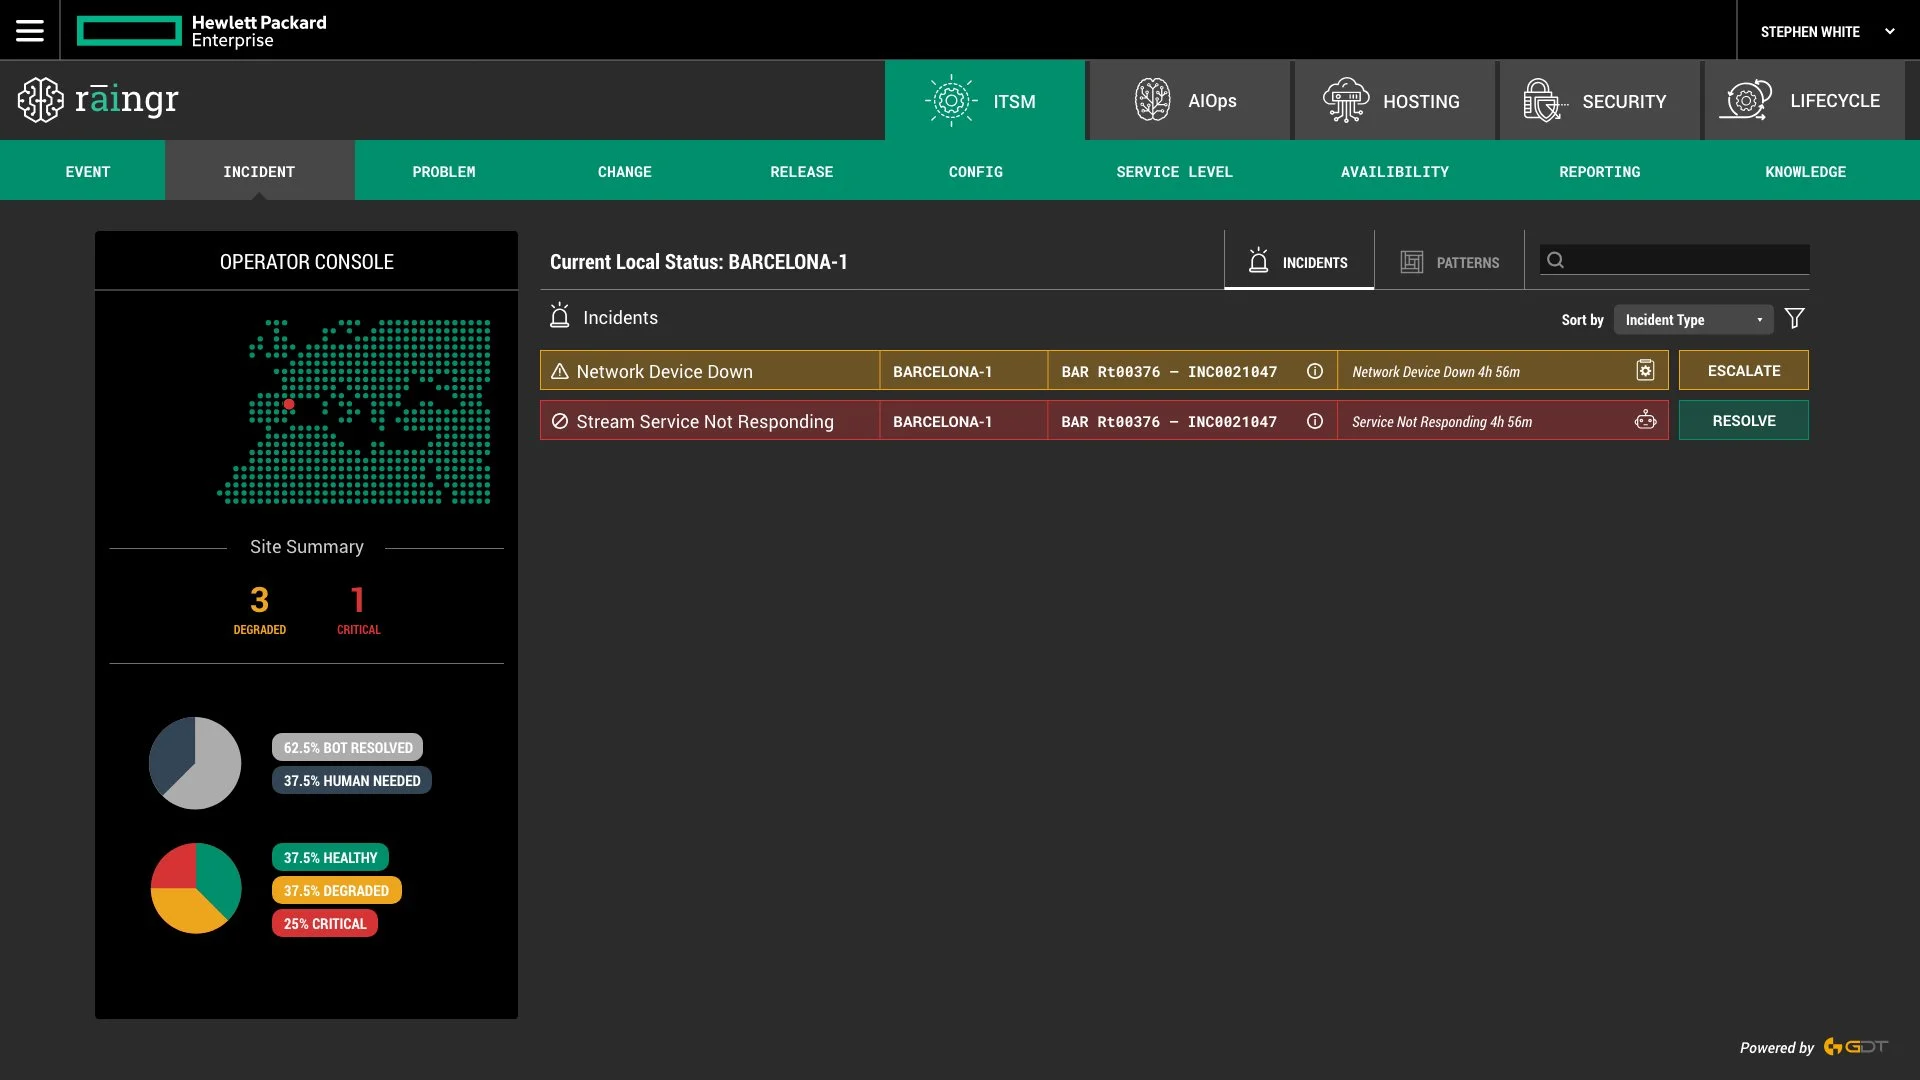1920x1080 pixels.
Task: Open the AIOps module
Action: coord(1188,101)
